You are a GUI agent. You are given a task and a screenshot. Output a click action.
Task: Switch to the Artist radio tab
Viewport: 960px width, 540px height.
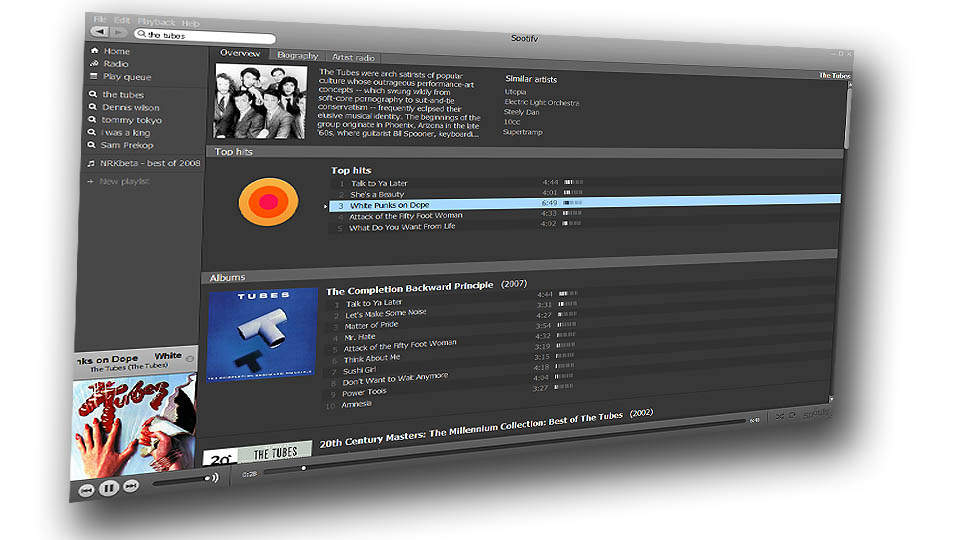point(353,58)
